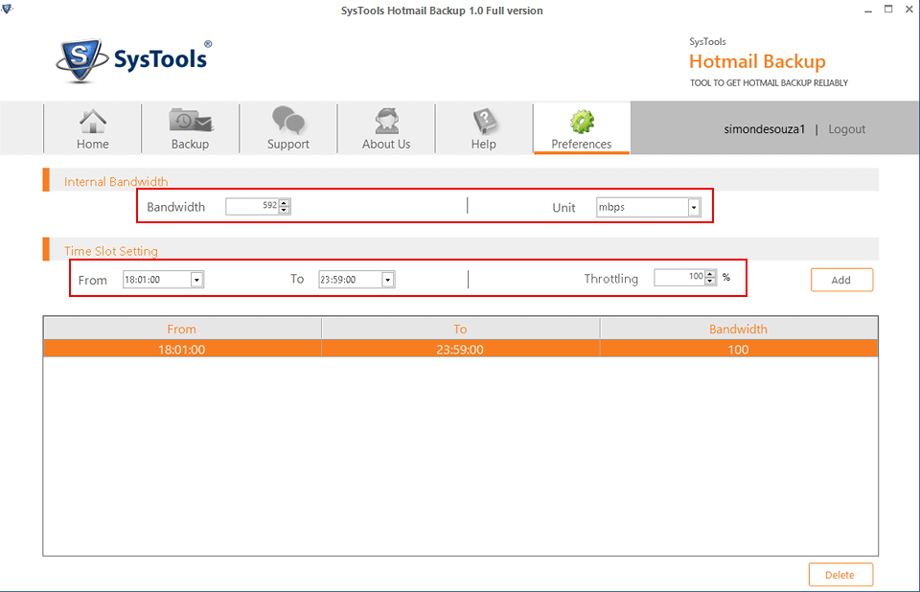Expand the Unit dropdown arrow

pyautogui.click(x=694, y=208)
